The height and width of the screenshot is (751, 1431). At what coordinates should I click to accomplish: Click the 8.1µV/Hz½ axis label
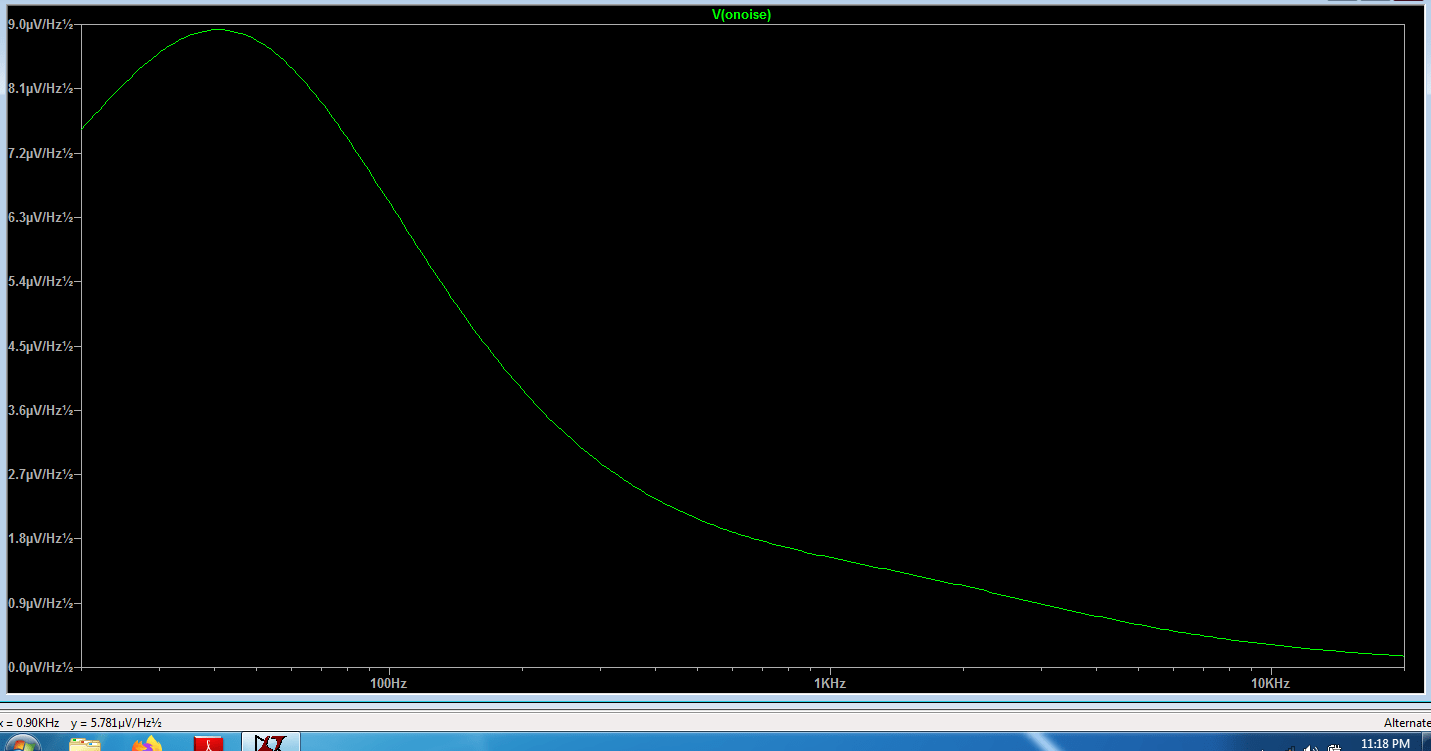tap(40, 89)
